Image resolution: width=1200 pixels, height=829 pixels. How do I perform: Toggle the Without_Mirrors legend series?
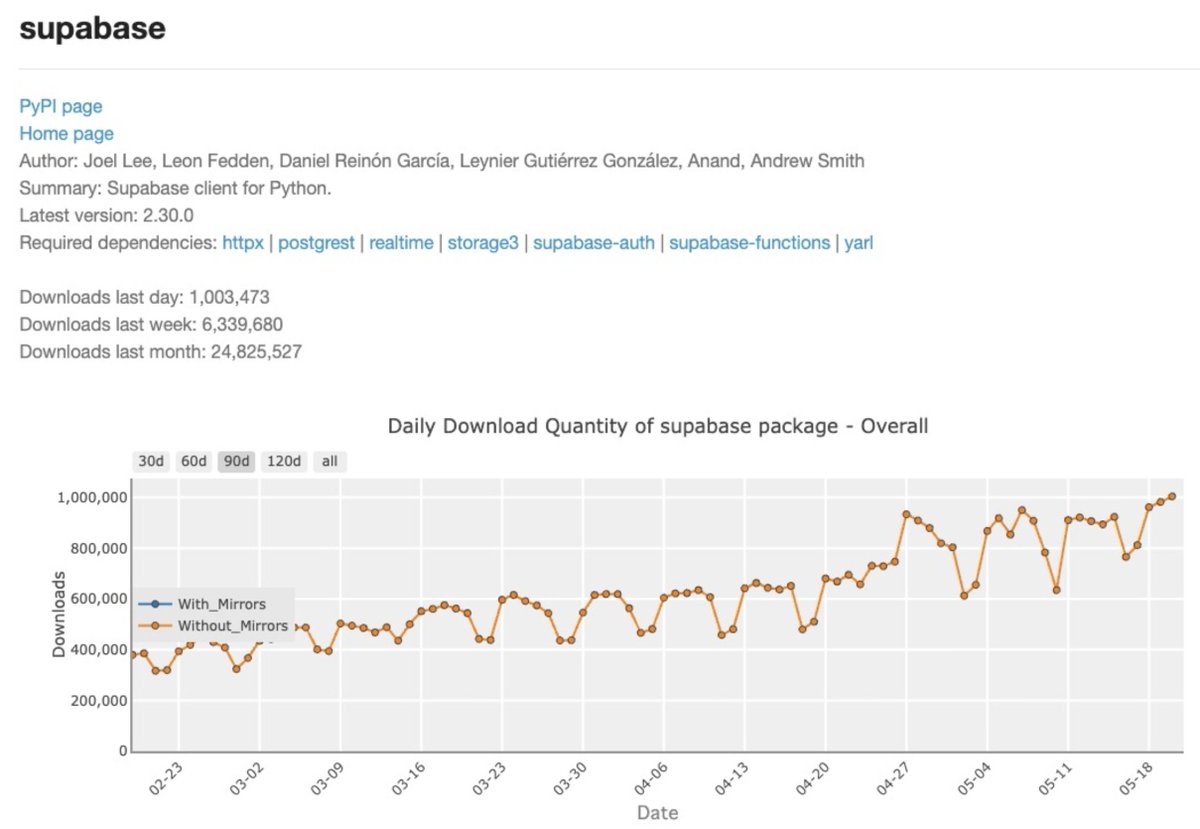point(212,626)
